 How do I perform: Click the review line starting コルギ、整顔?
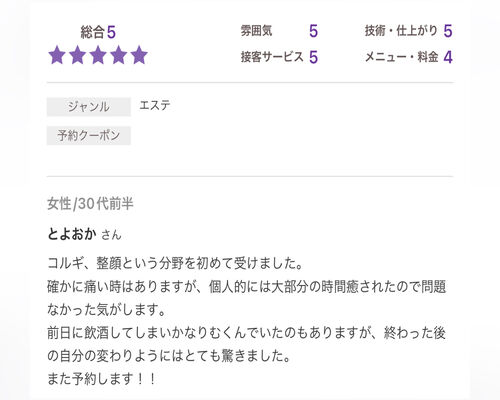click(175, 263)
